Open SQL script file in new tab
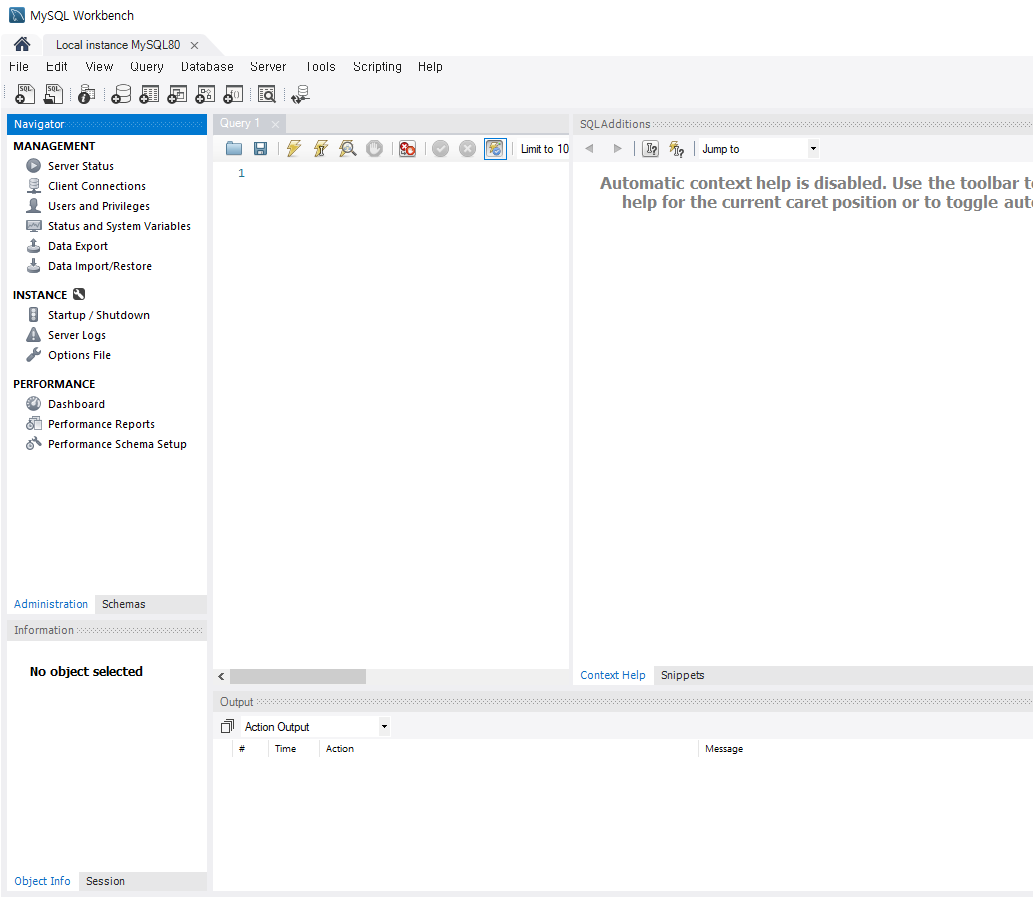1033x898 pixels. click(53, 94)
